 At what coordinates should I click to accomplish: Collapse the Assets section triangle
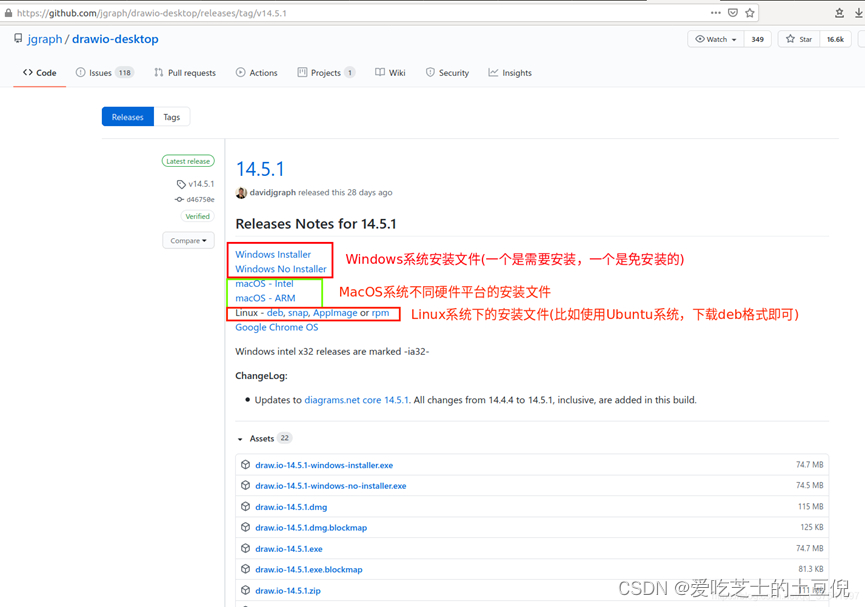[240, 439]
